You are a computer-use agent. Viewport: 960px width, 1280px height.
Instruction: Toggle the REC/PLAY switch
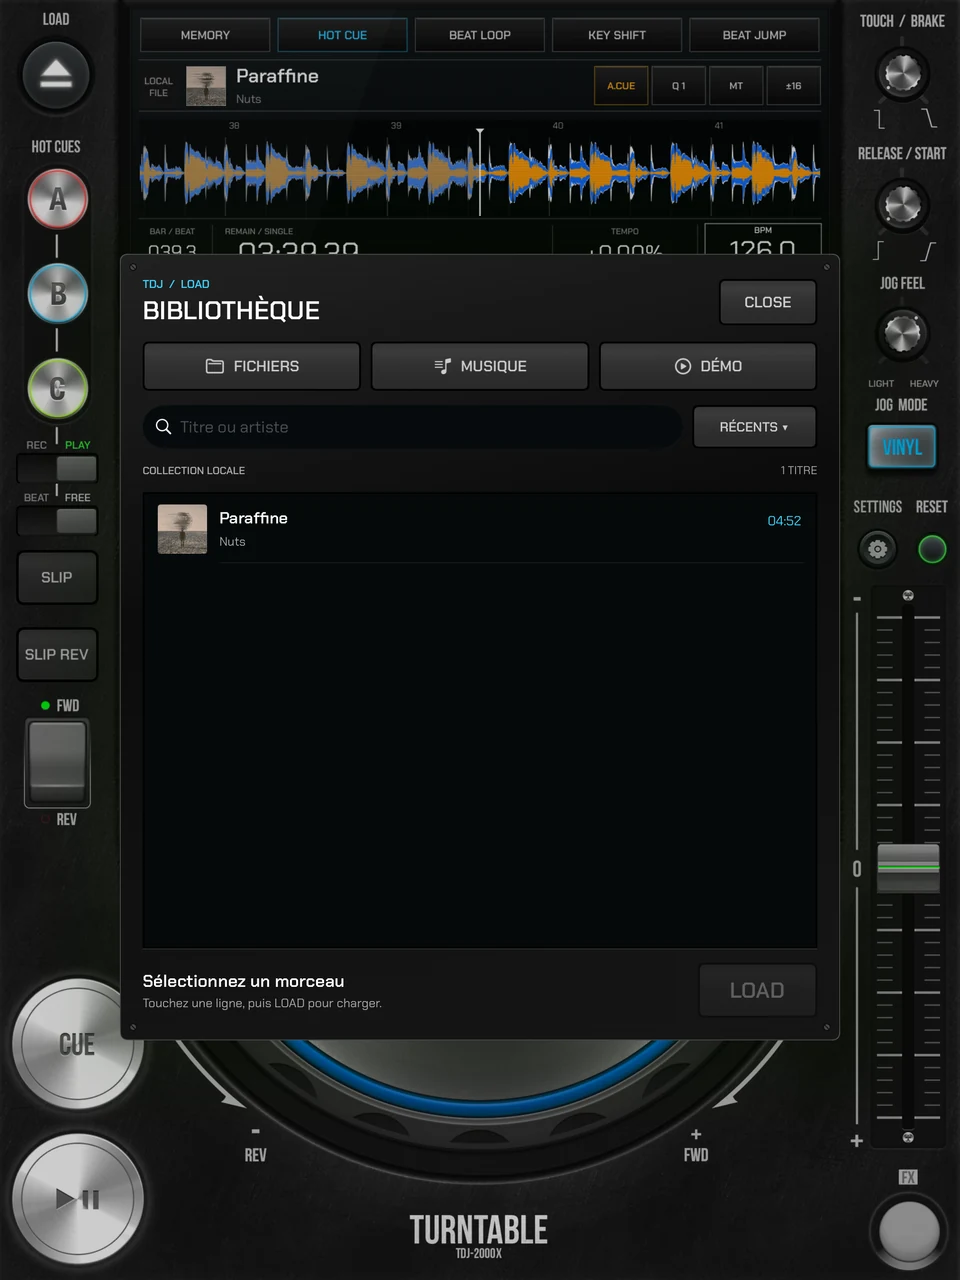point(57,468)
